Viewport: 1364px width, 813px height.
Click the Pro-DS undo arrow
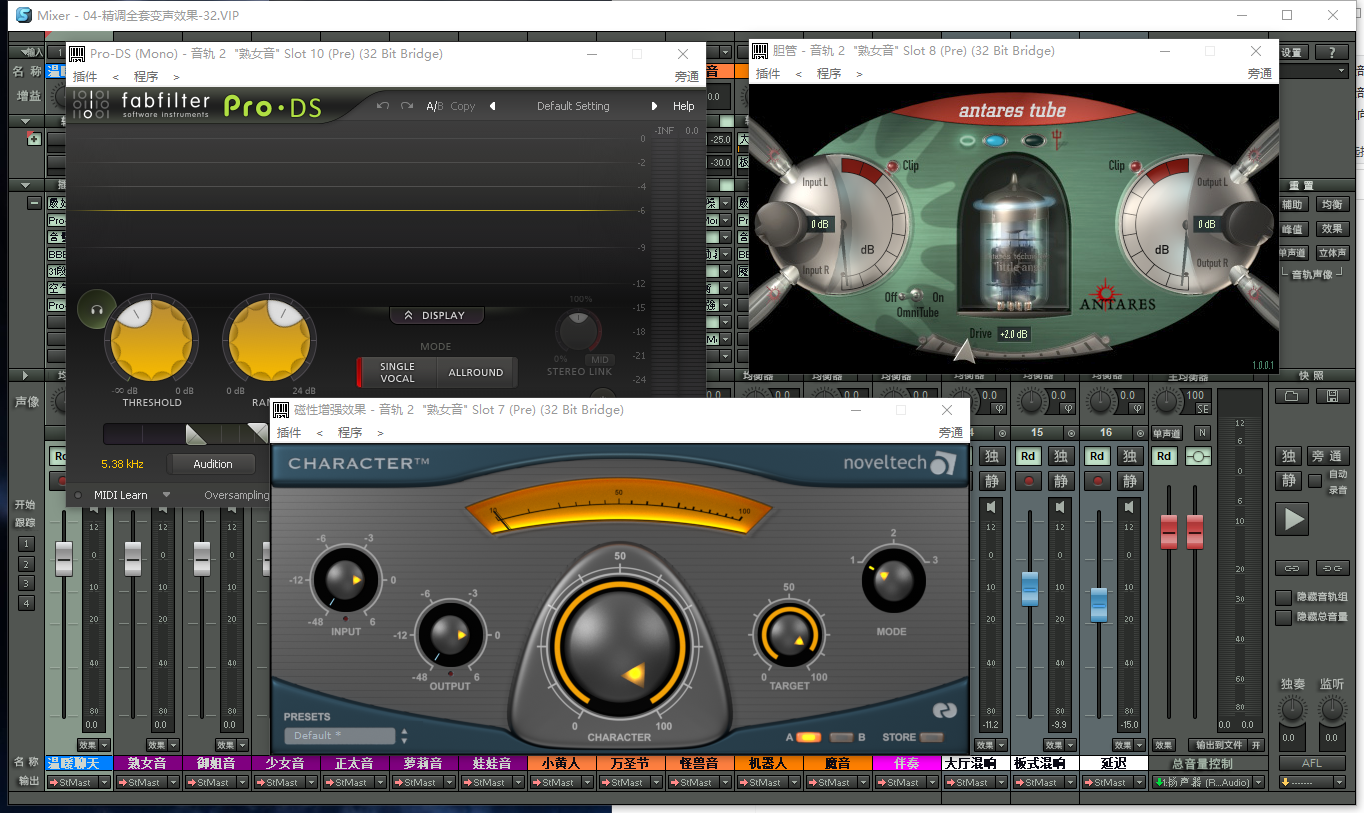coord(382,106)
